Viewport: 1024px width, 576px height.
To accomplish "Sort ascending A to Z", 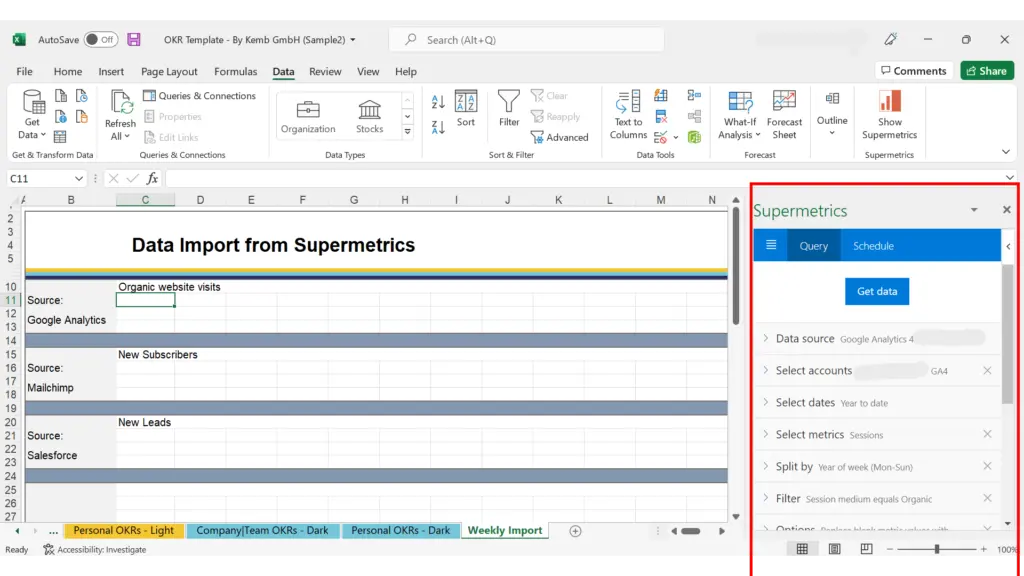I will (x=438, y=101).
